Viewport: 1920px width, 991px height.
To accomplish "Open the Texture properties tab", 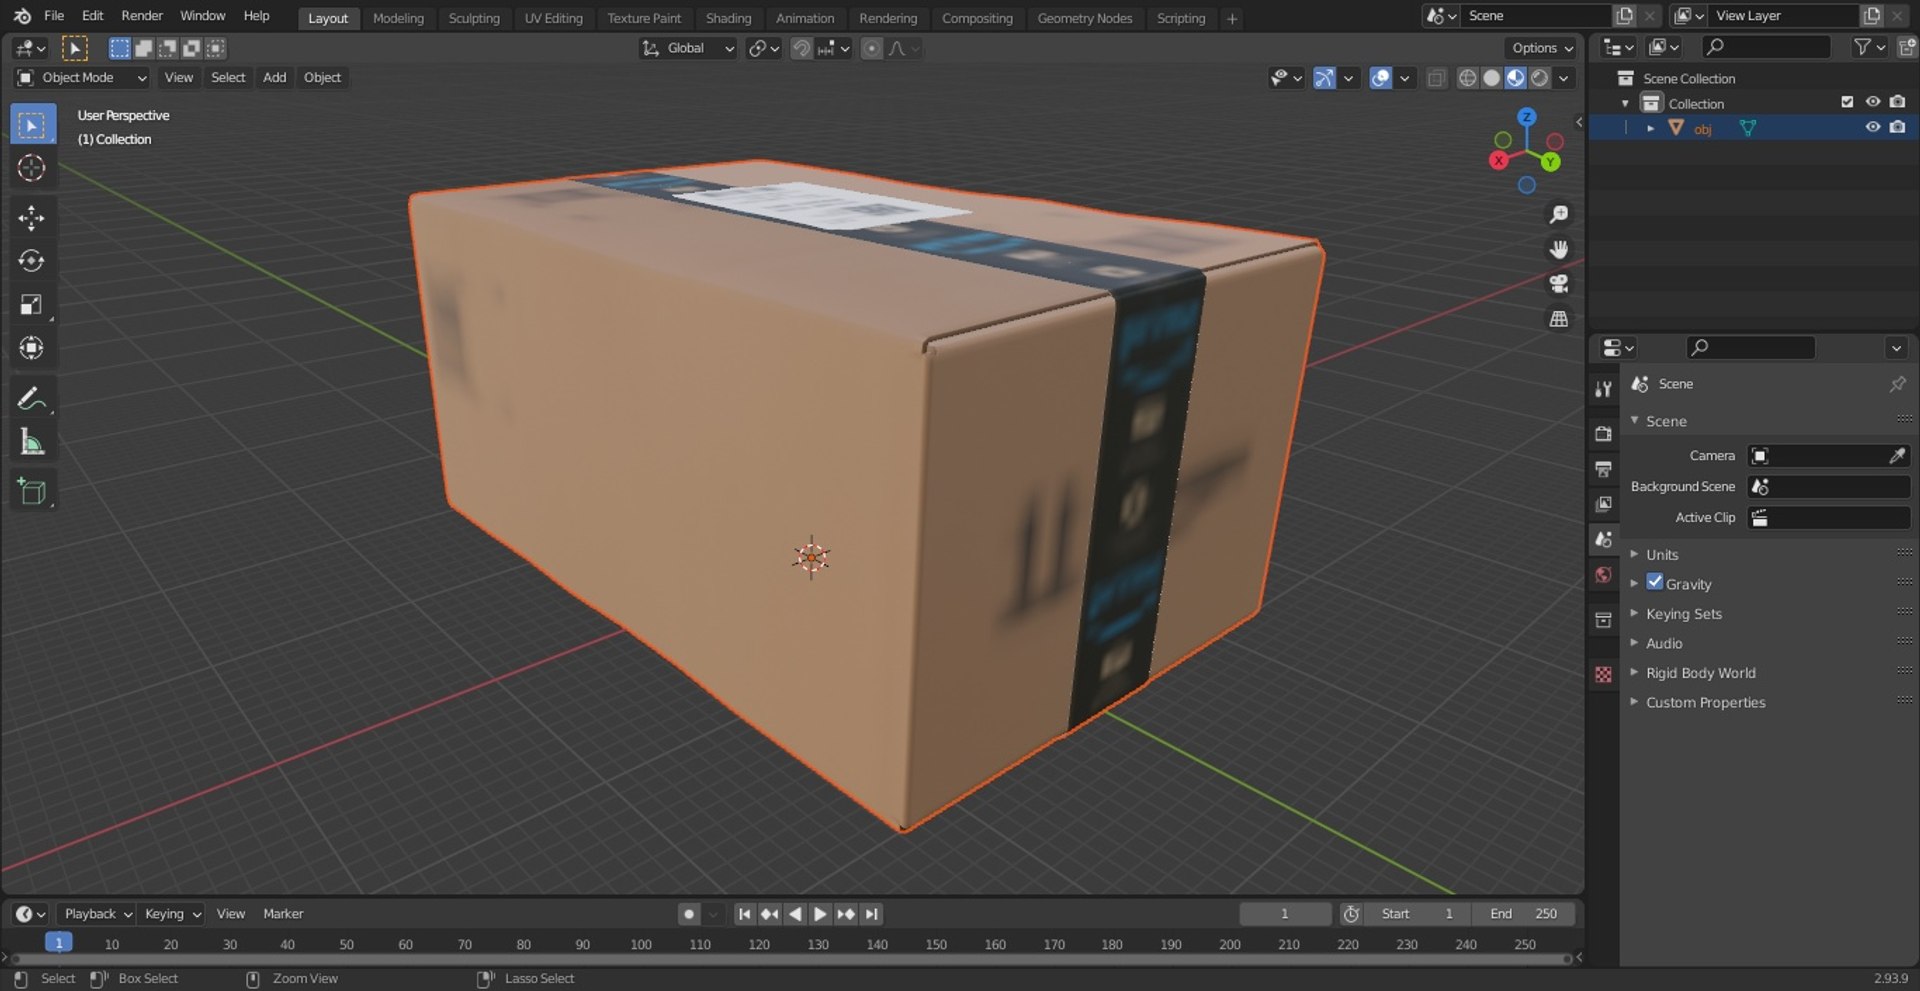I will click(1604, 675).
